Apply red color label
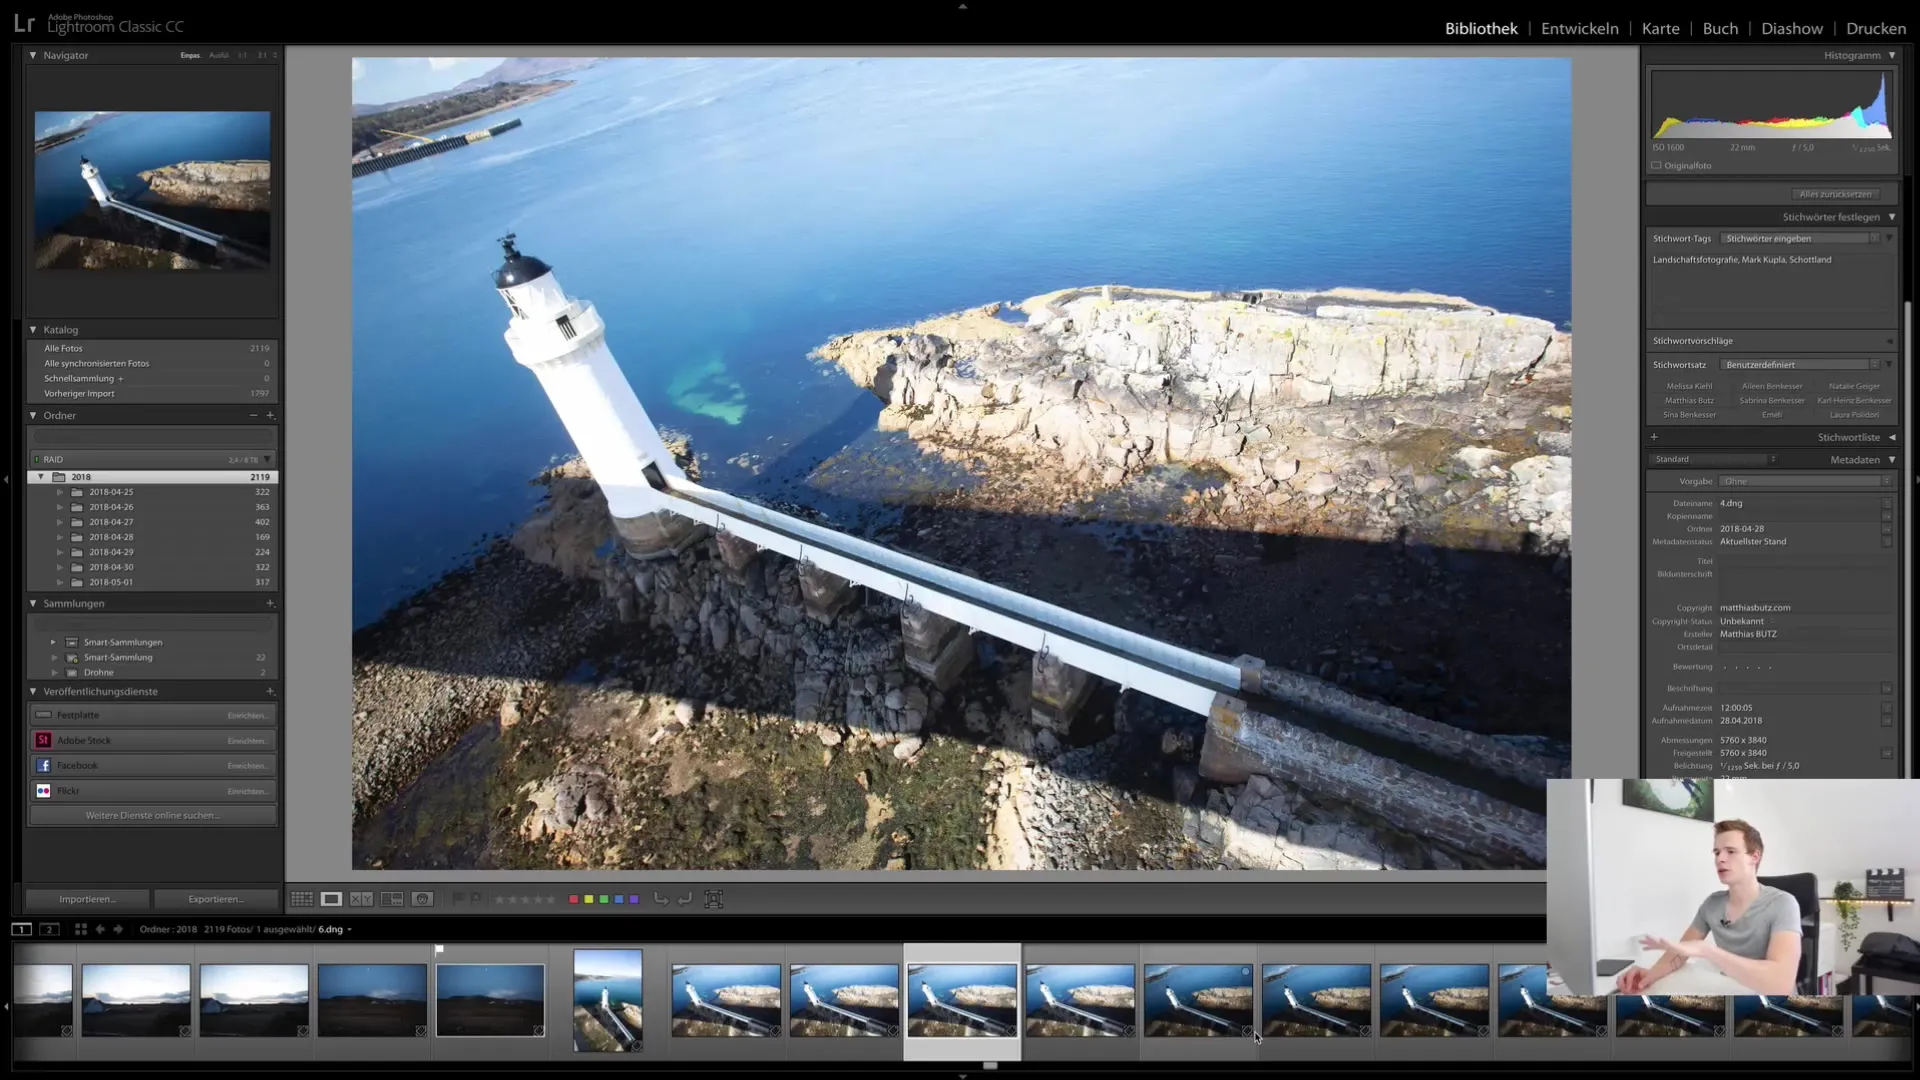The height and width of the screenshot is (1080, 1920). 574,899
